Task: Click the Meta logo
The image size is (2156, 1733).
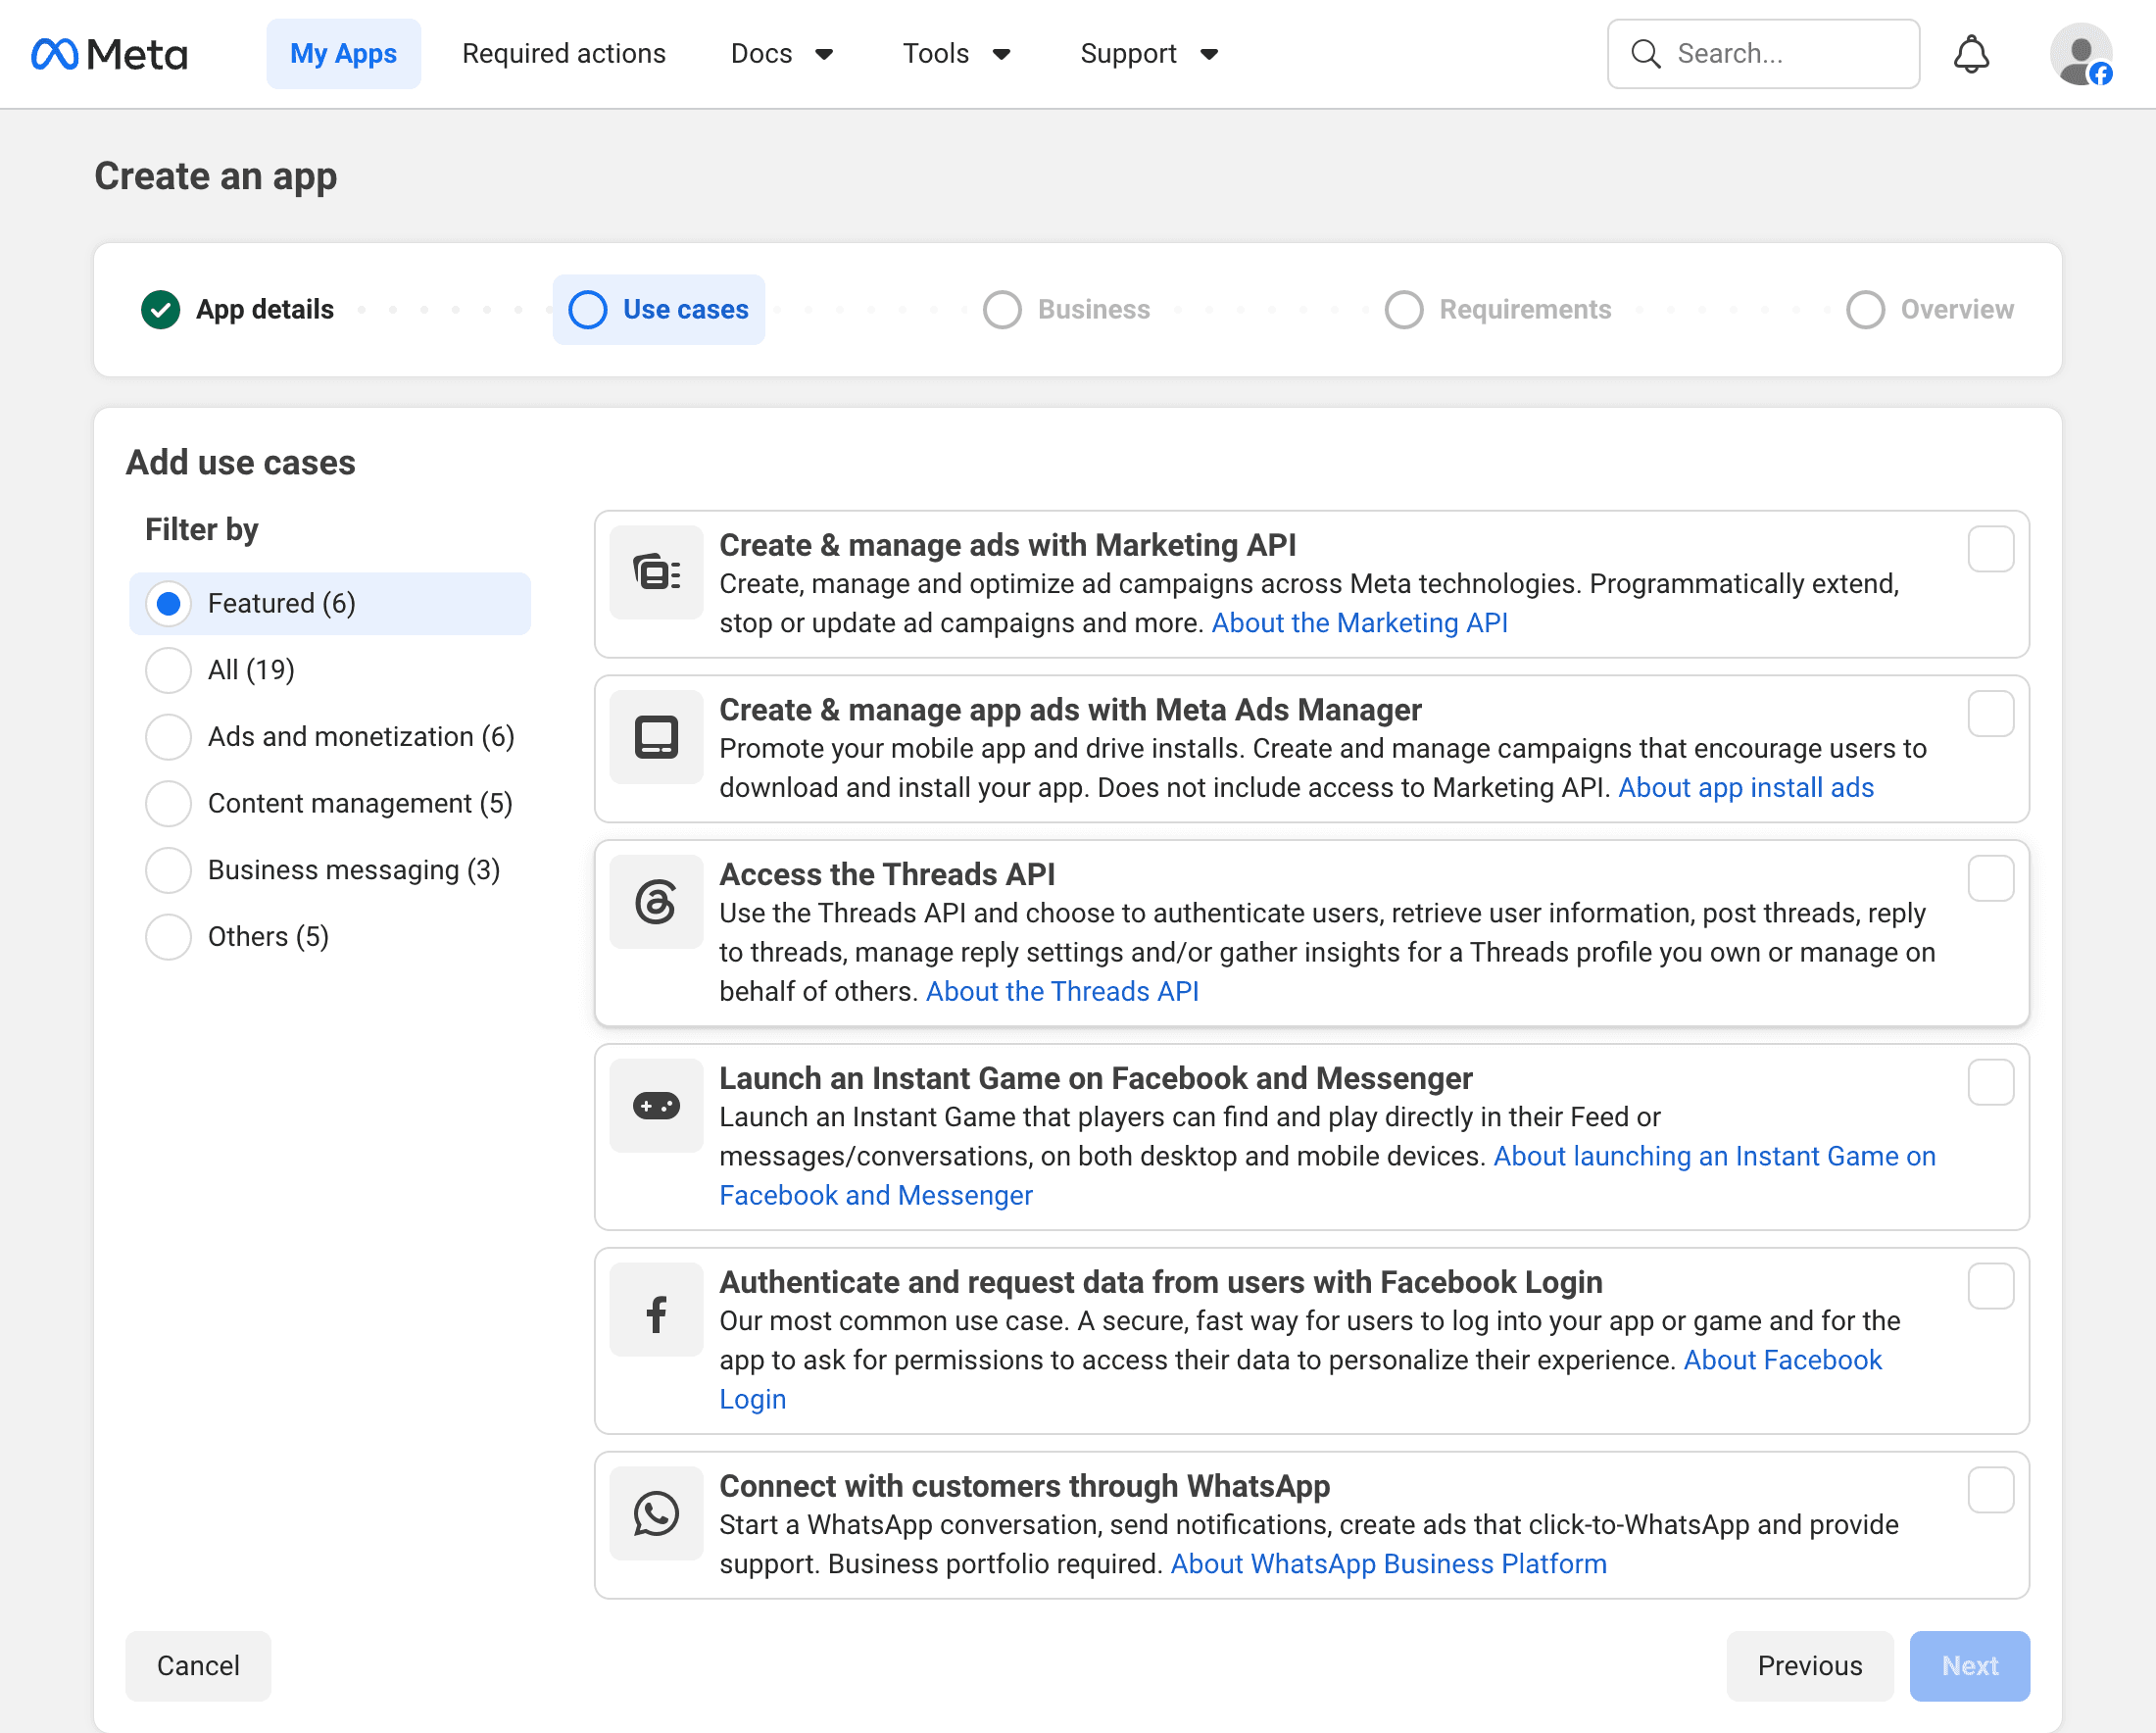Action: coord(109,54)
